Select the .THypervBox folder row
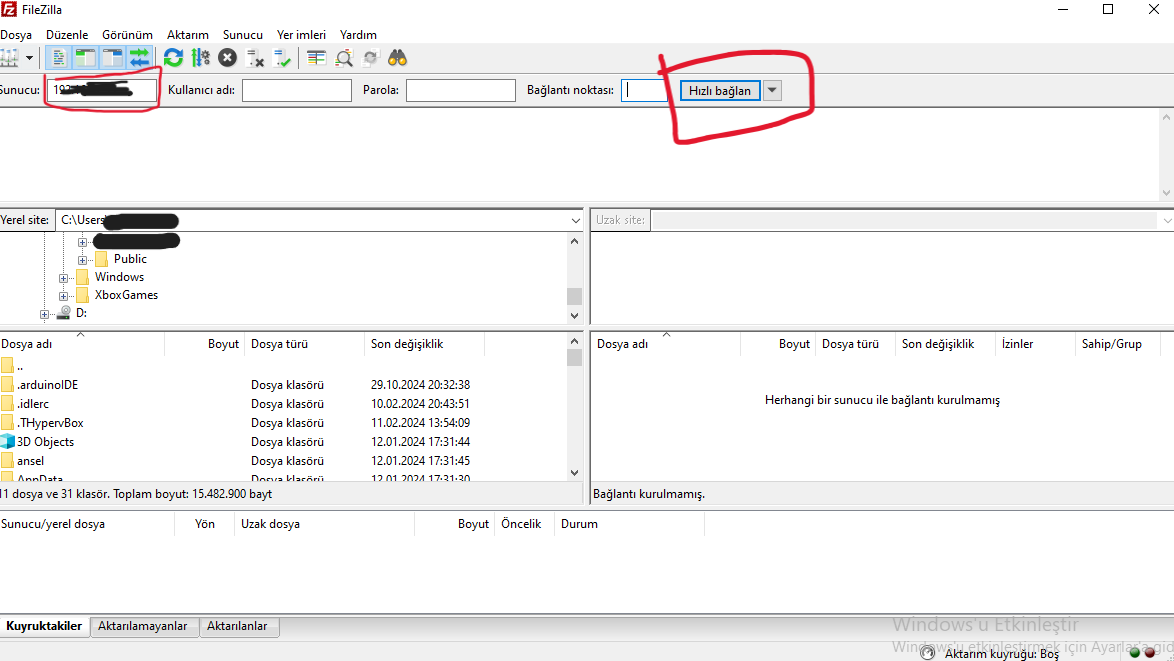Screen dimensions: 1174x661 coord(283,423)
